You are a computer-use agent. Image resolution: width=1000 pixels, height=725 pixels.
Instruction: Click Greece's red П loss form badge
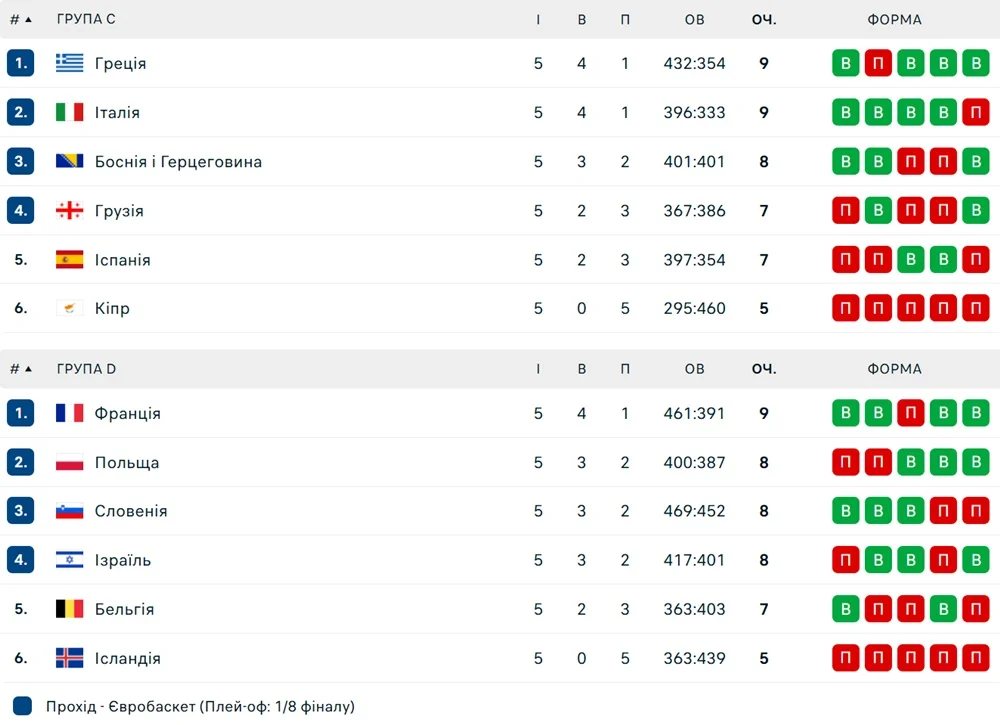[x=878, y=63]
